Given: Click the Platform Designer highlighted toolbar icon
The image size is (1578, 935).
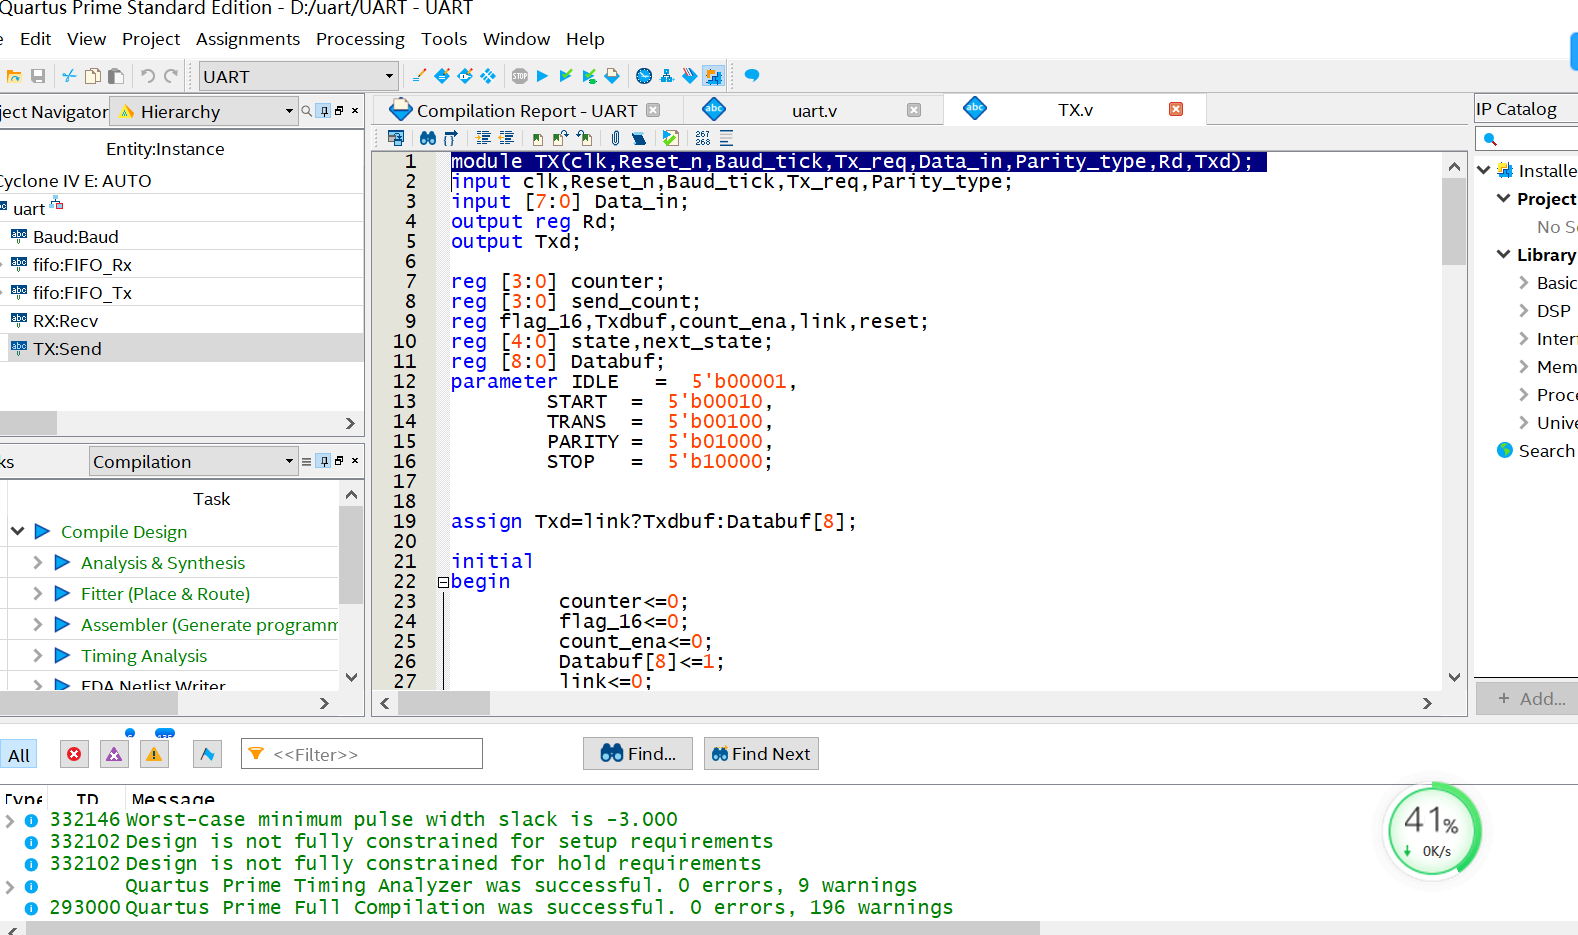Looking at the screenshot, I should coord(713,76).
